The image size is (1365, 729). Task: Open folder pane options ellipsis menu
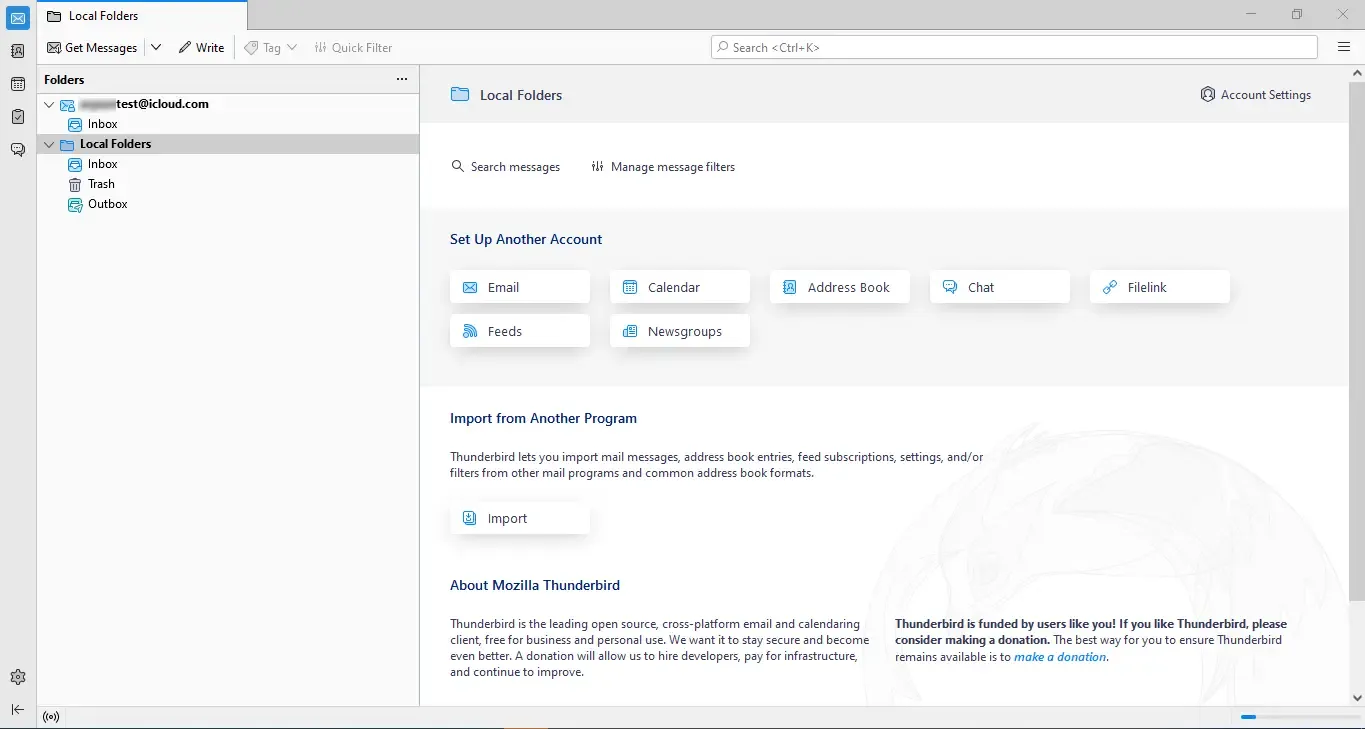click(402, 79)
